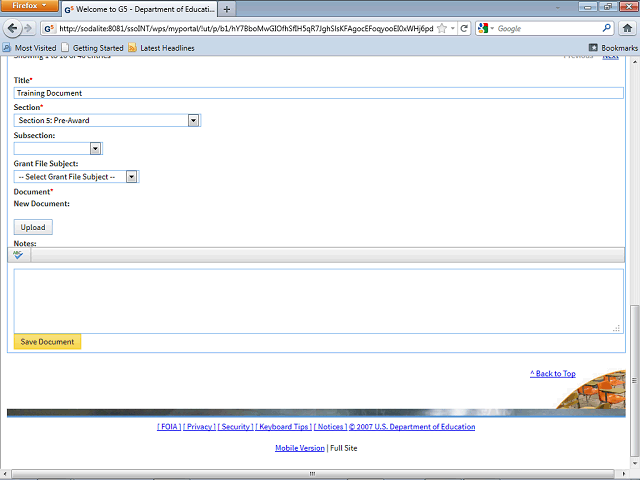Screen dimensions: 640x480
Task: Switch to the Mobile Version link
Action: pos(300,448)
